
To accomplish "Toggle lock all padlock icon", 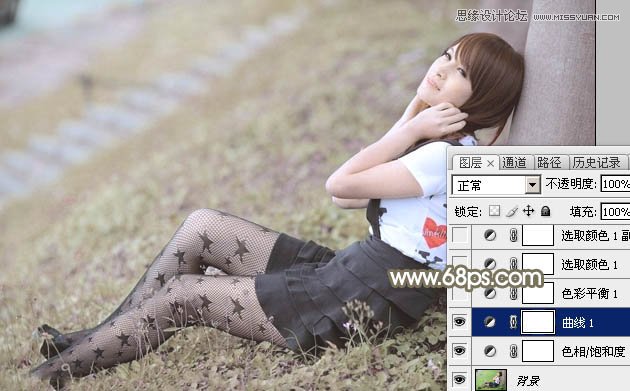I will tap(545, 211).
